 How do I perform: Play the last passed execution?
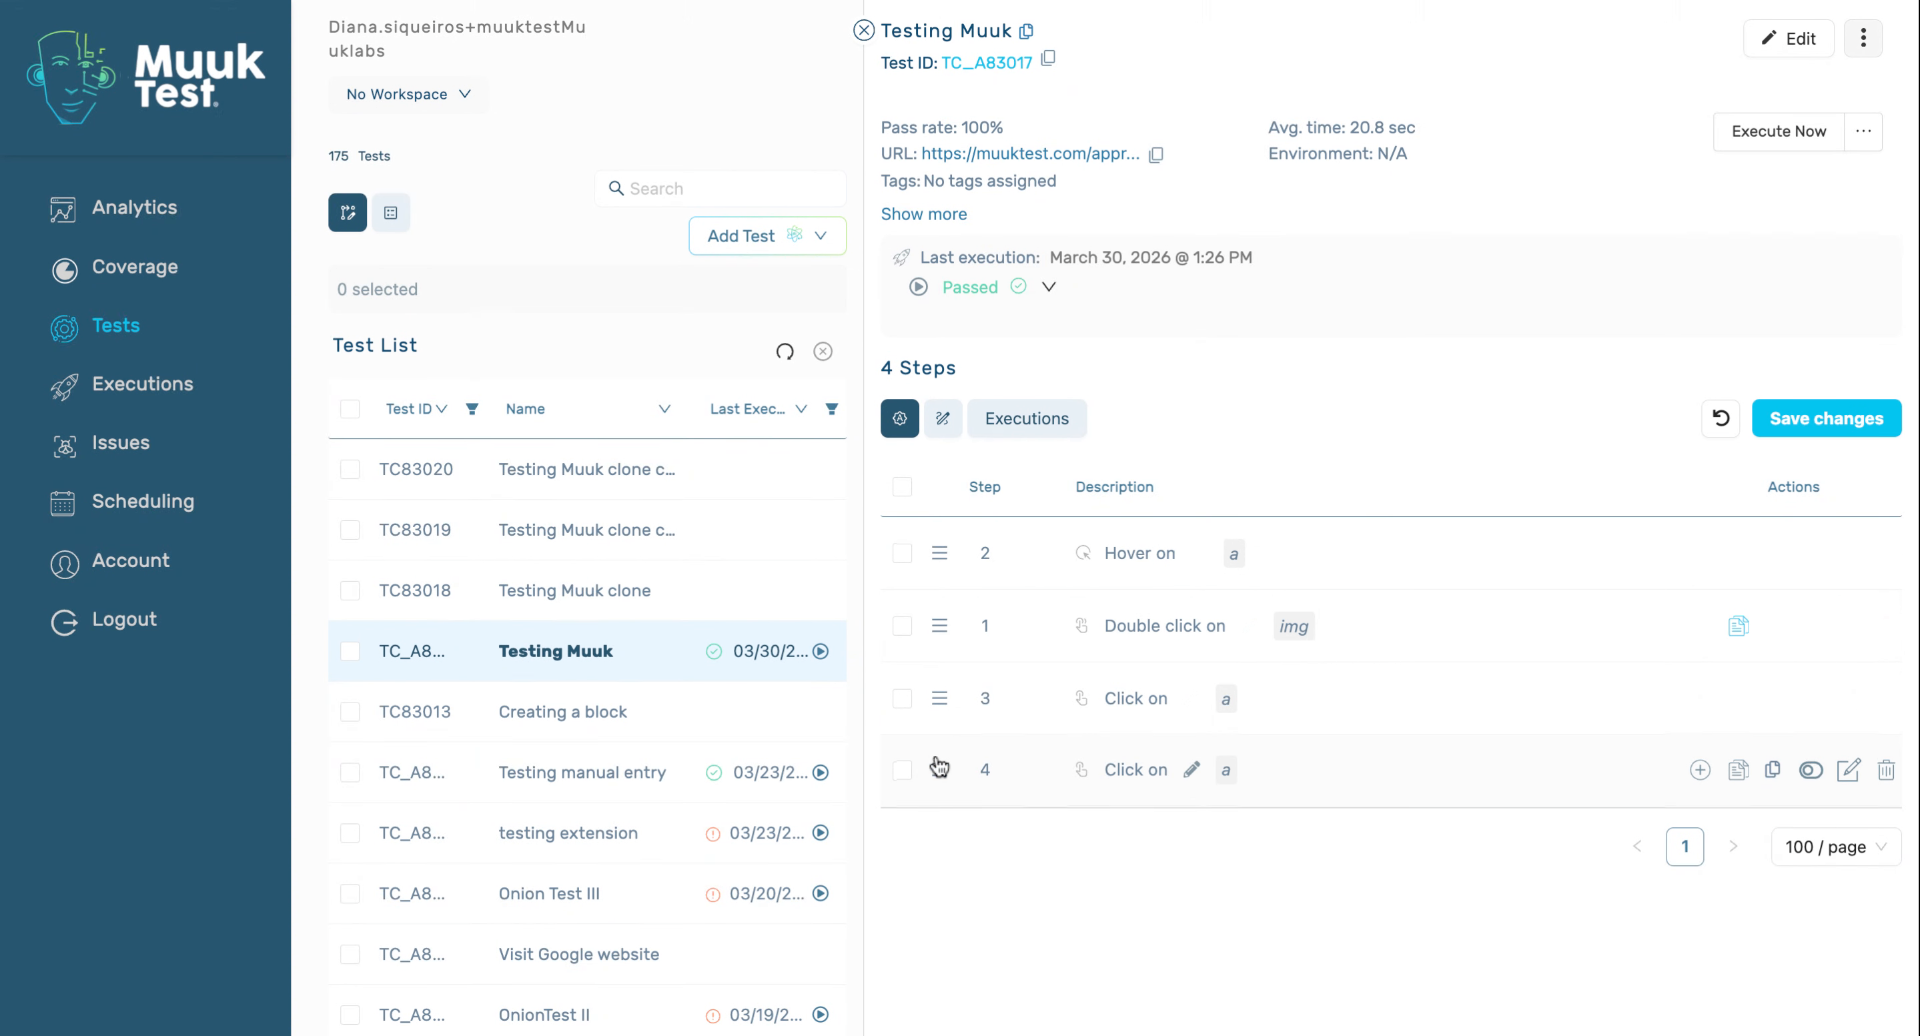918,287
